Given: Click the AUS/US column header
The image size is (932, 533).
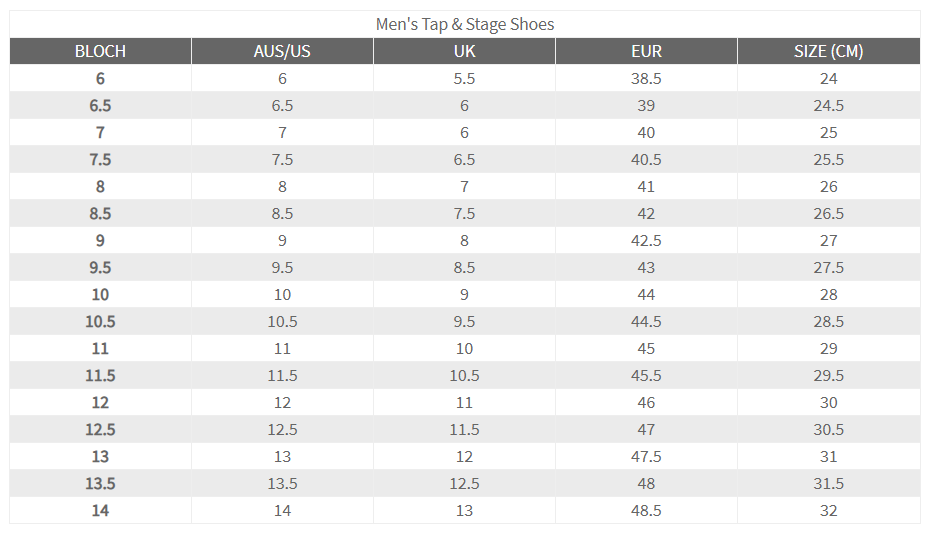Looking at the screenshot, I should coord(282,51).
